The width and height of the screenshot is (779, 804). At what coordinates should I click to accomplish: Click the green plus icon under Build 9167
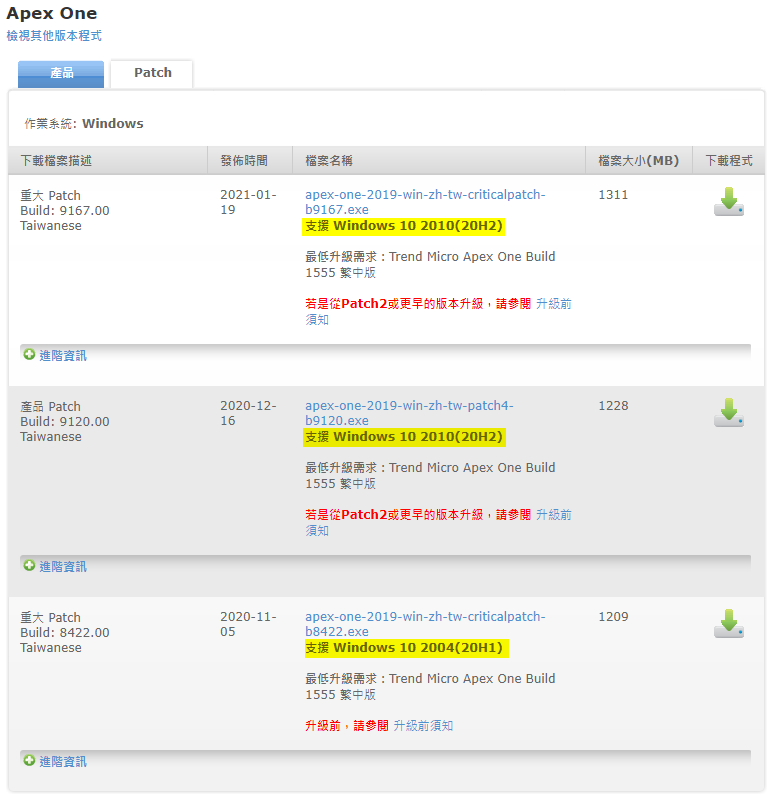29,354
